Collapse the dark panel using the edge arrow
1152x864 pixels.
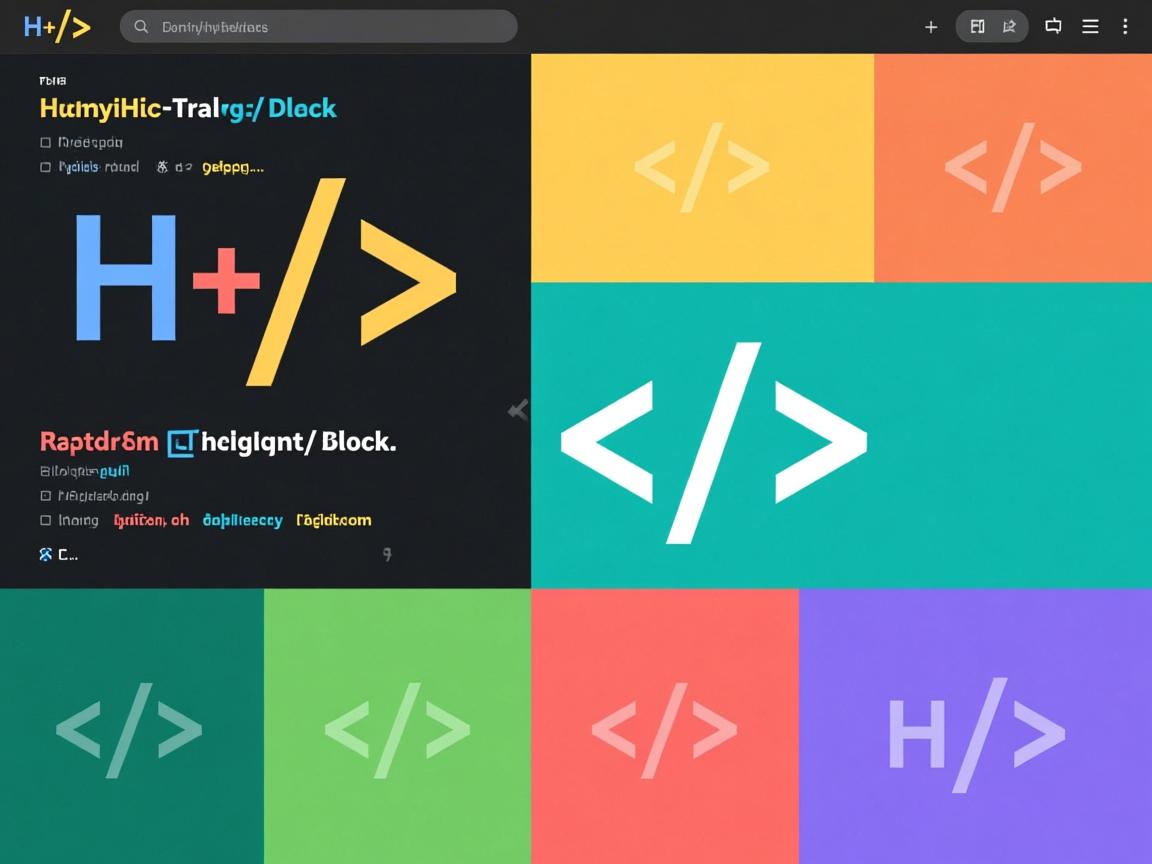pos(518,410)
